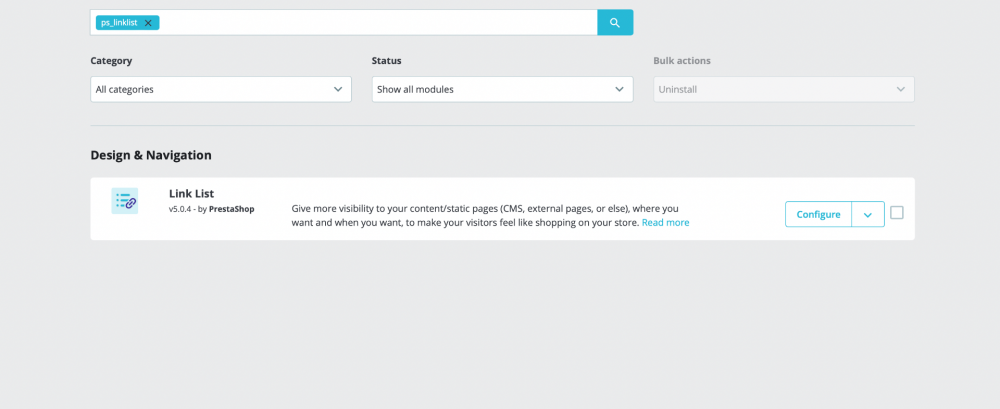The width and height of the screenshot is (1000, 409).
Task: Open the Category dropdown
Action: tap(220, 89)
